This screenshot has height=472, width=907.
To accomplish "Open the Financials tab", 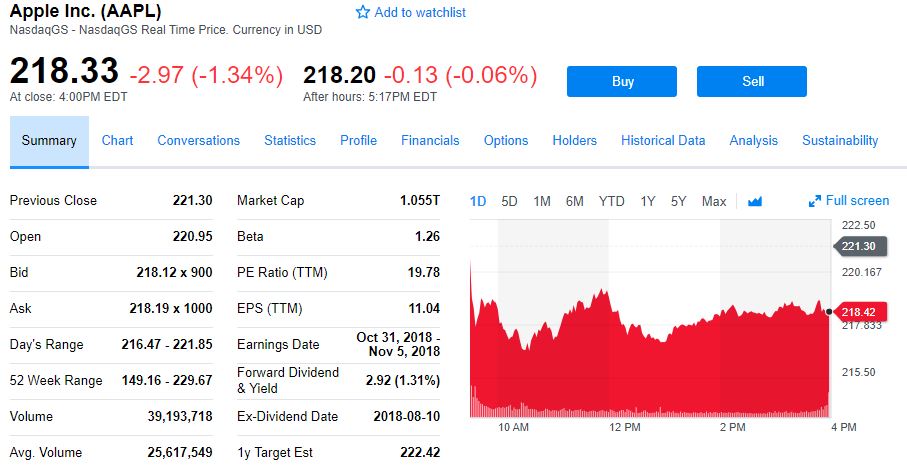I will (x=430, y=141).
